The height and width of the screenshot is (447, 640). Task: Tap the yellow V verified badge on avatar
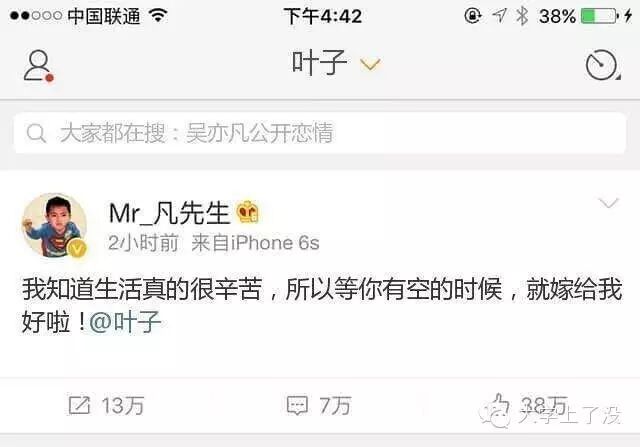(77, 248)
